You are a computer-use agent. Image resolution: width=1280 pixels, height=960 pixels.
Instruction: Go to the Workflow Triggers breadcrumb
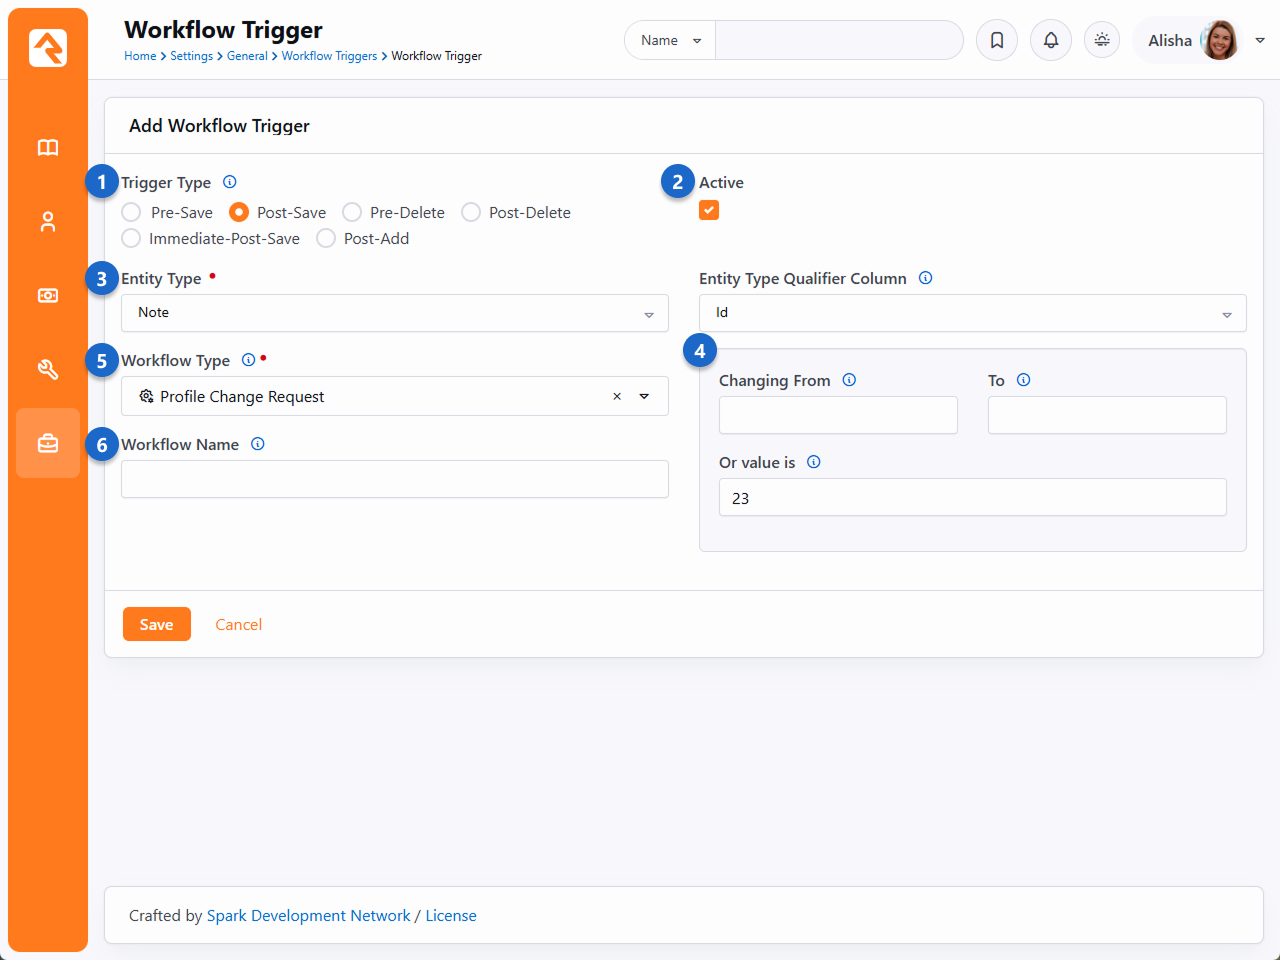329,56
